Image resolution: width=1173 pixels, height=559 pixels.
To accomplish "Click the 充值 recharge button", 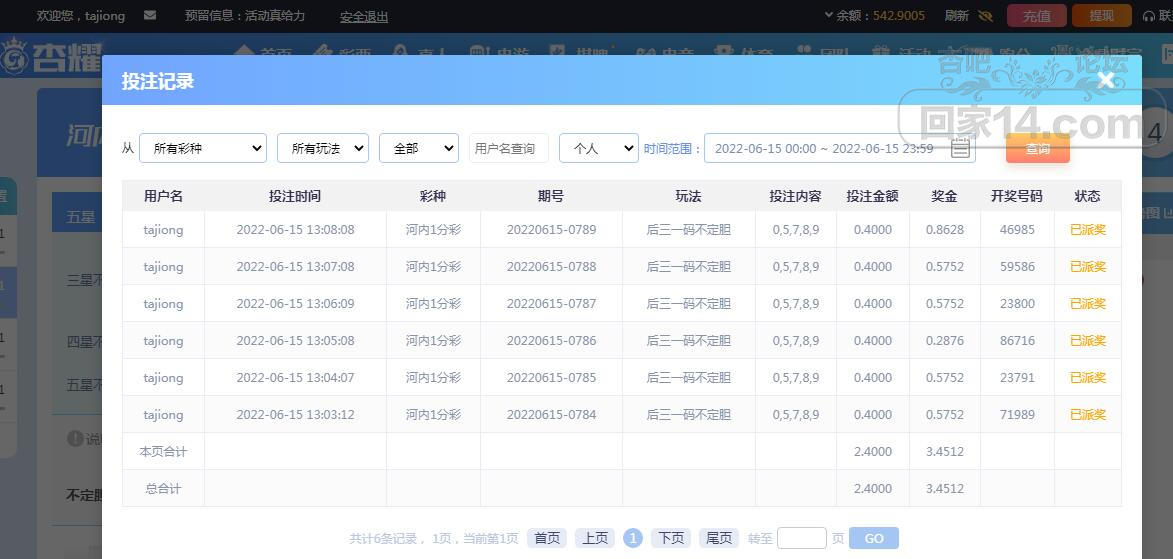I will 1036,16.
